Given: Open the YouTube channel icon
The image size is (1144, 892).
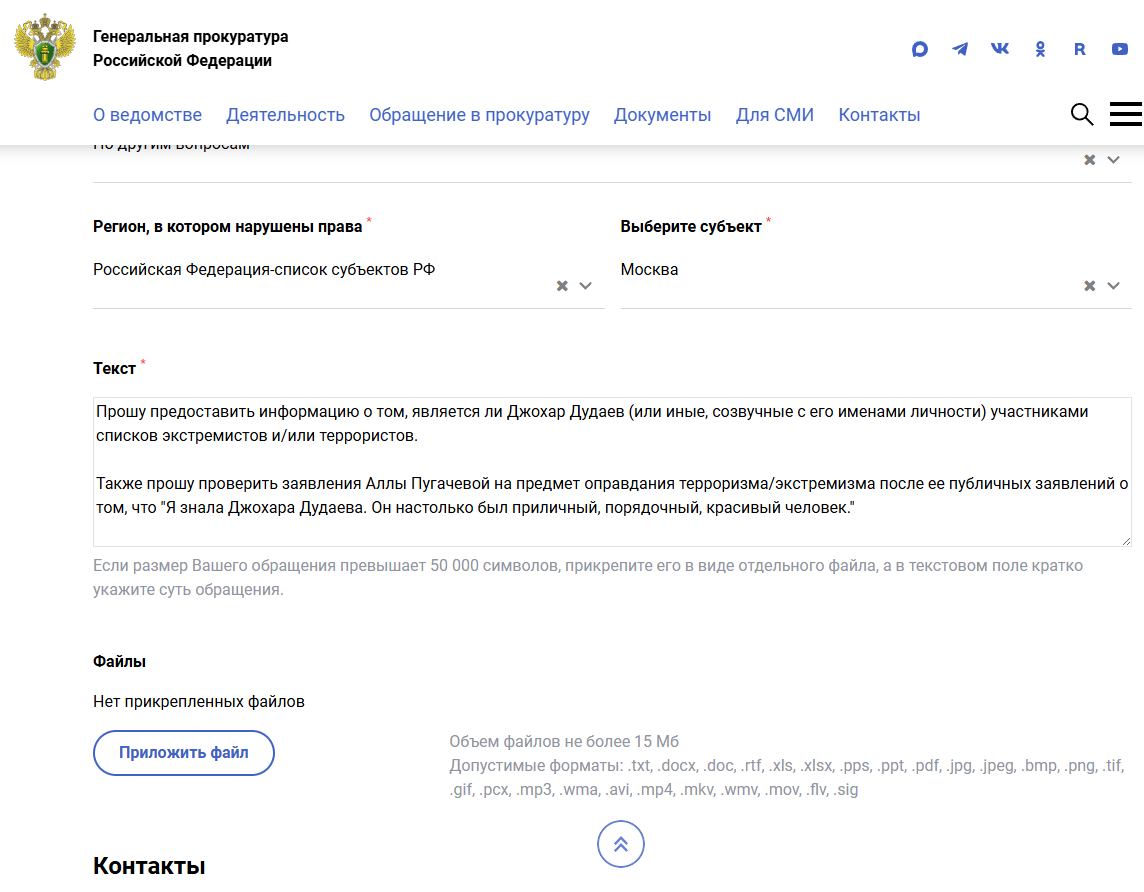Looking at the screenshot, I should tap(1120, 49).
